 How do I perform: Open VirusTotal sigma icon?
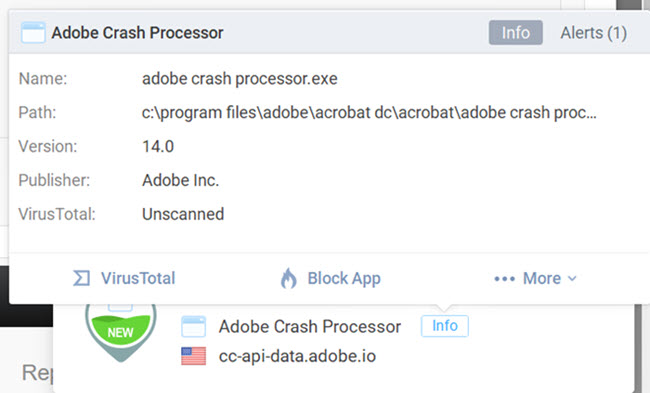(x=81, y=278)
